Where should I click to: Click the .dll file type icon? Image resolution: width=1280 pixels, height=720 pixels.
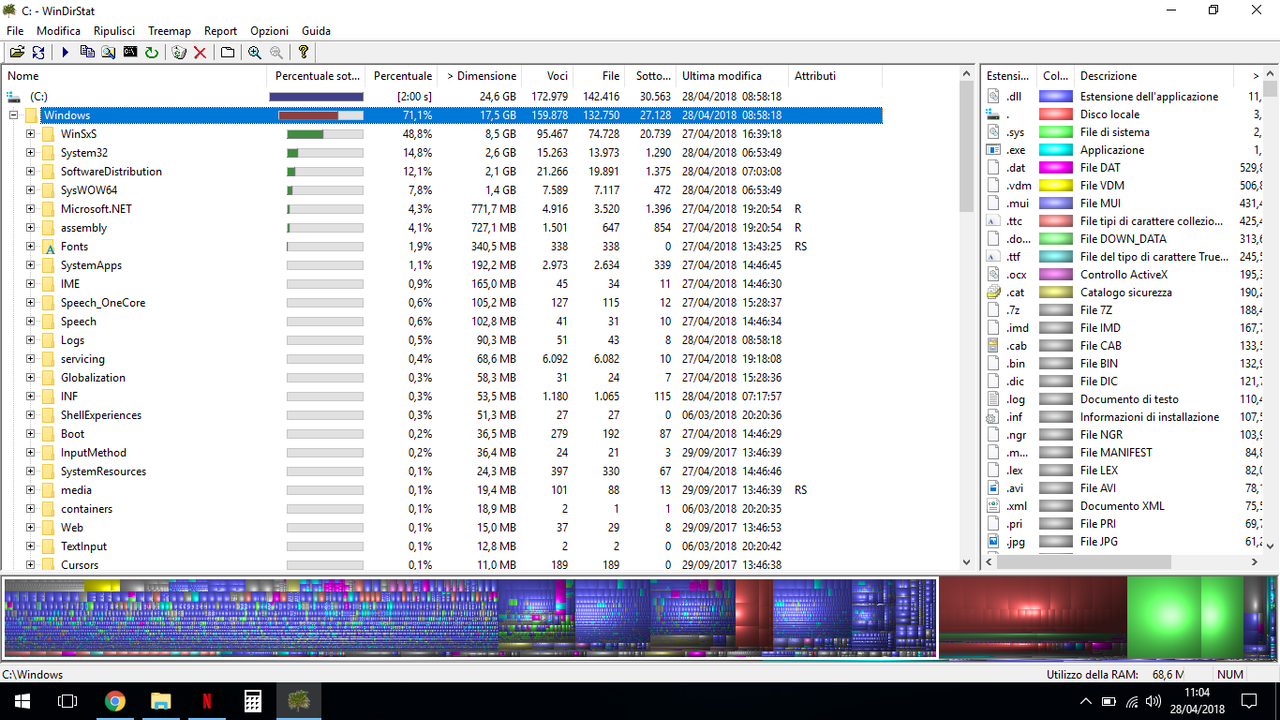click(x=994, y=97)
